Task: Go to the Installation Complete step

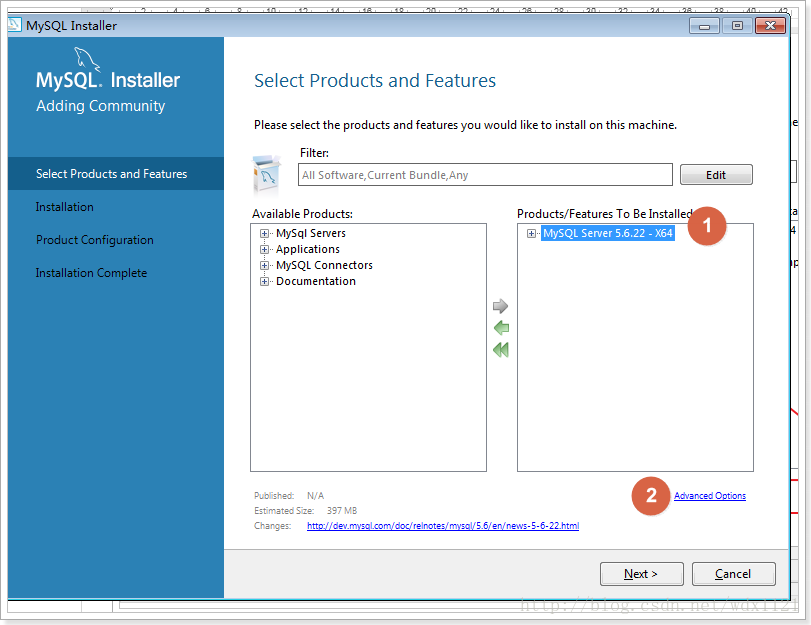Action: 92,273
